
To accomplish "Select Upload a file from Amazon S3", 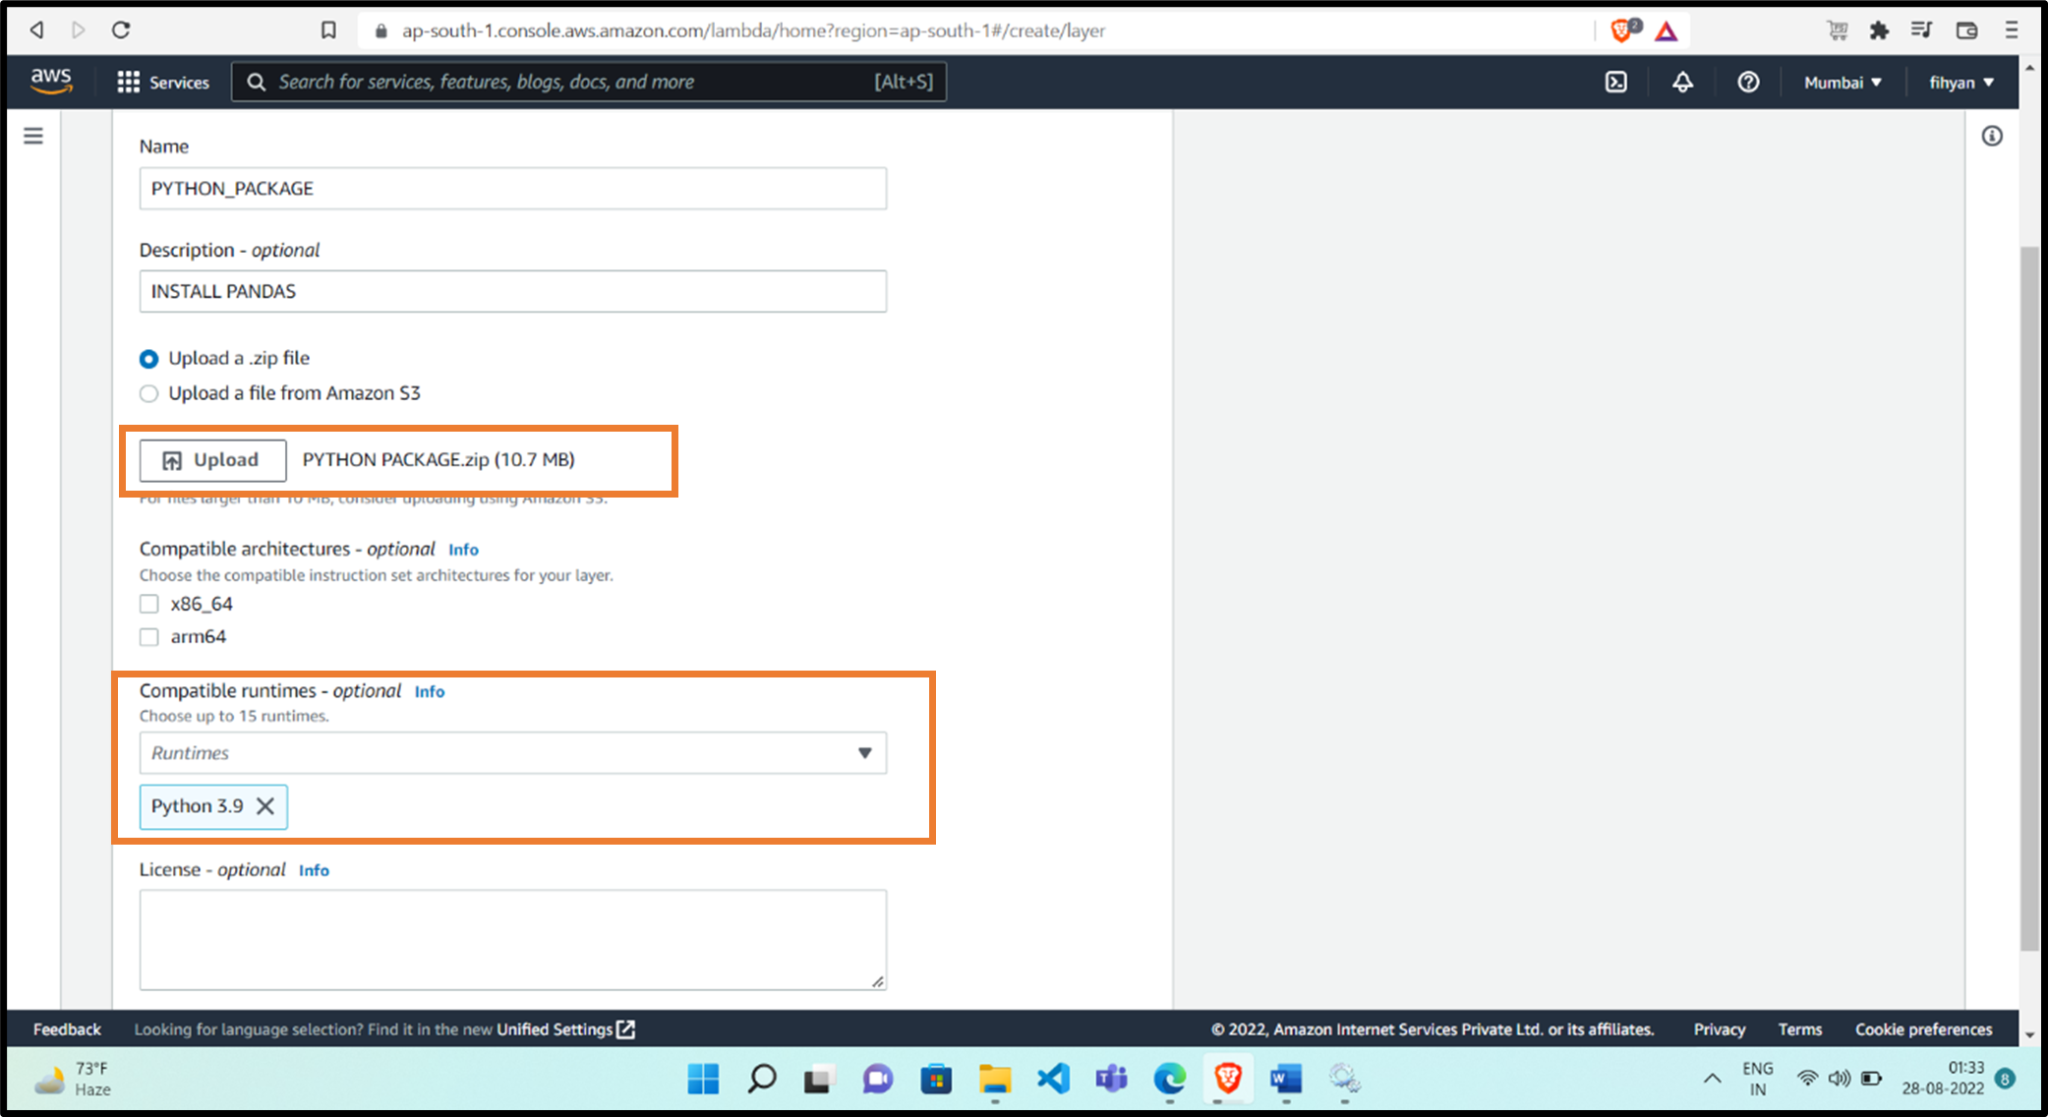I will click(x=149, y=393).
